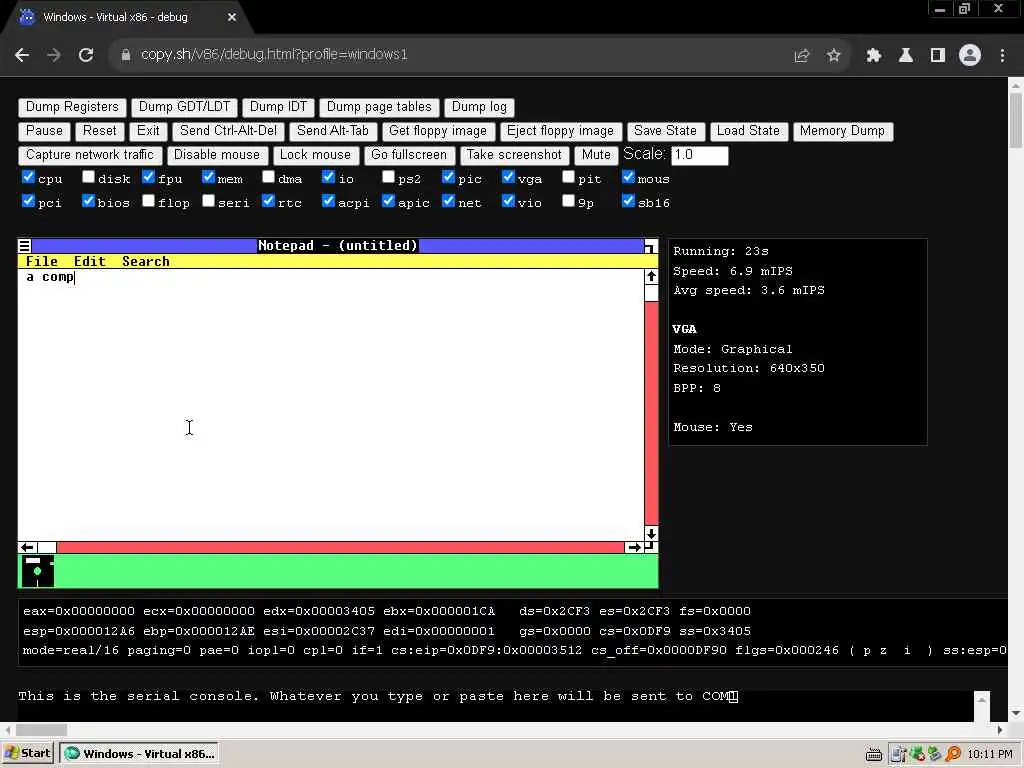This screenshot has width=1024, height=768.
Task: Click Notepad vertical scroll up arrow
Action: [x=651, y=277]
